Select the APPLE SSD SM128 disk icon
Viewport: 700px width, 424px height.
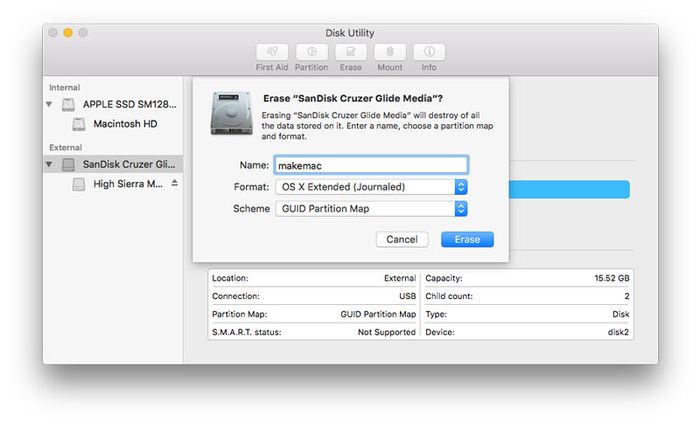68,104
